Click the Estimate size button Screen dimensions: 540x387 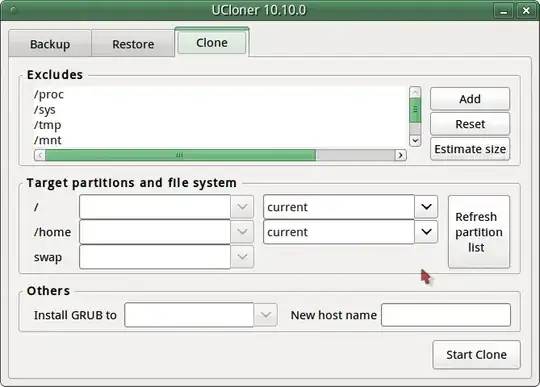[x=470, y=149]
